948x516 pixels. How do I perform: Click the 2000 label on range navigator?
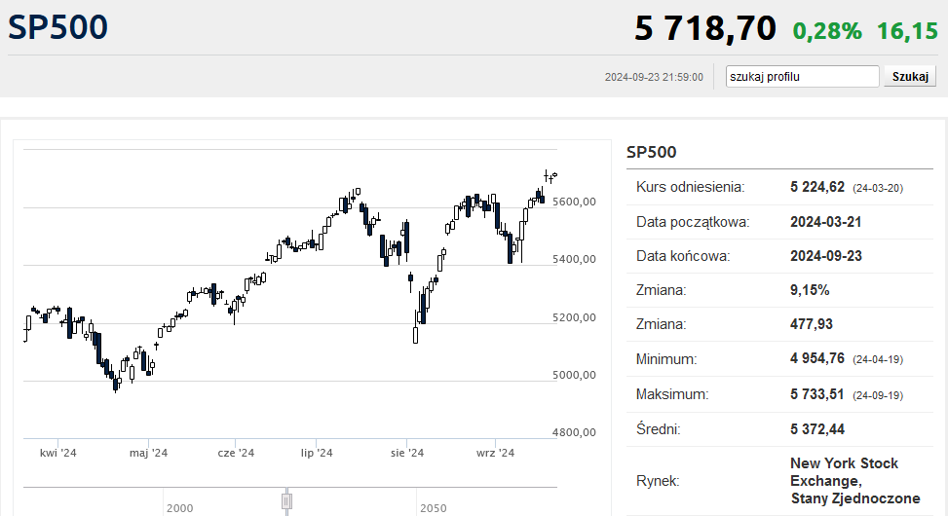click(180, 508)
